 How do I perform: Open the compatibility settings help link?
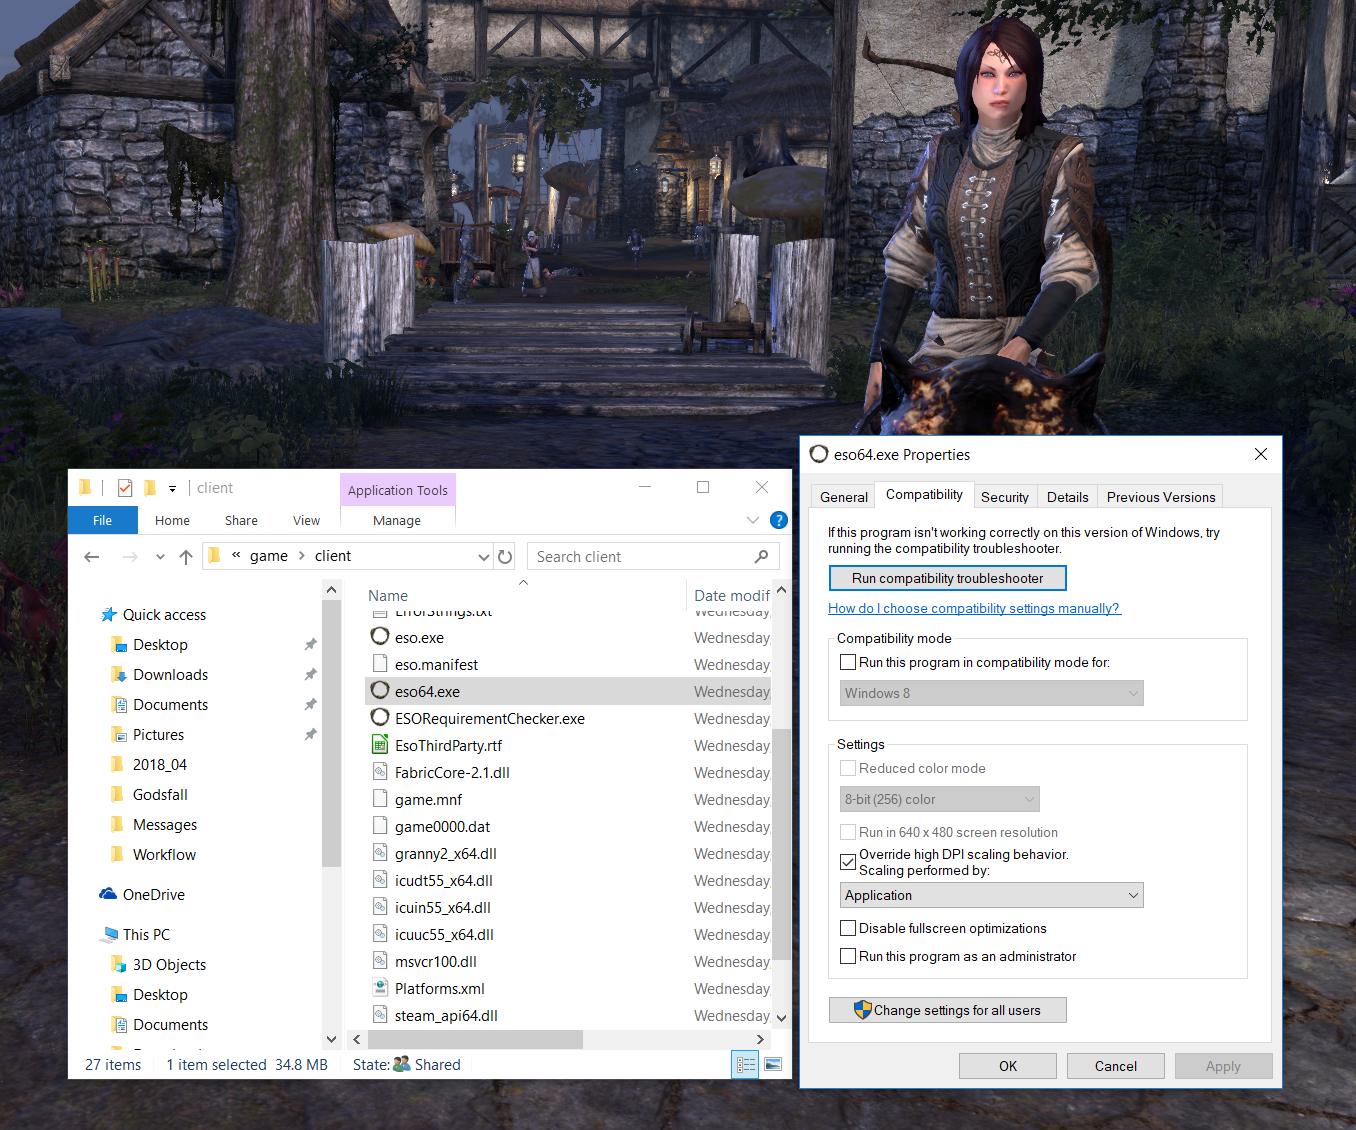(974, 609)
